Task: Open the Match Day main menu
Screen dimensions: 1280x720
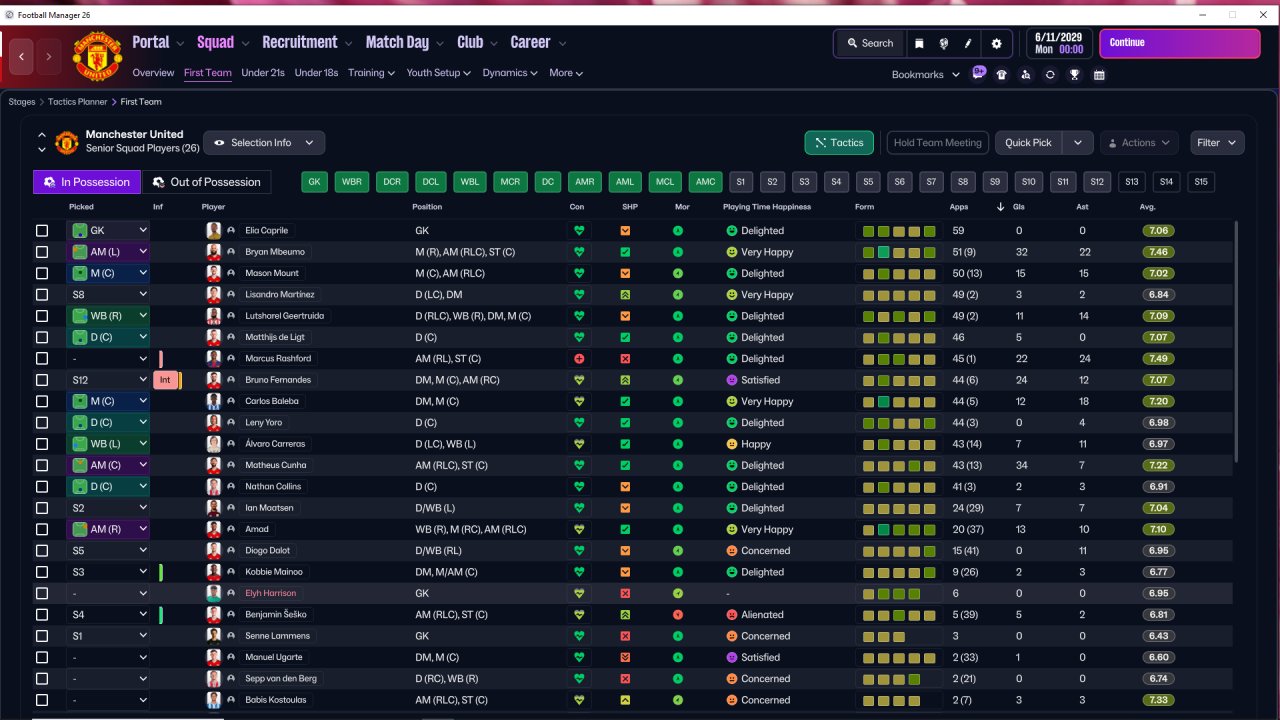Action: point(405,42)
